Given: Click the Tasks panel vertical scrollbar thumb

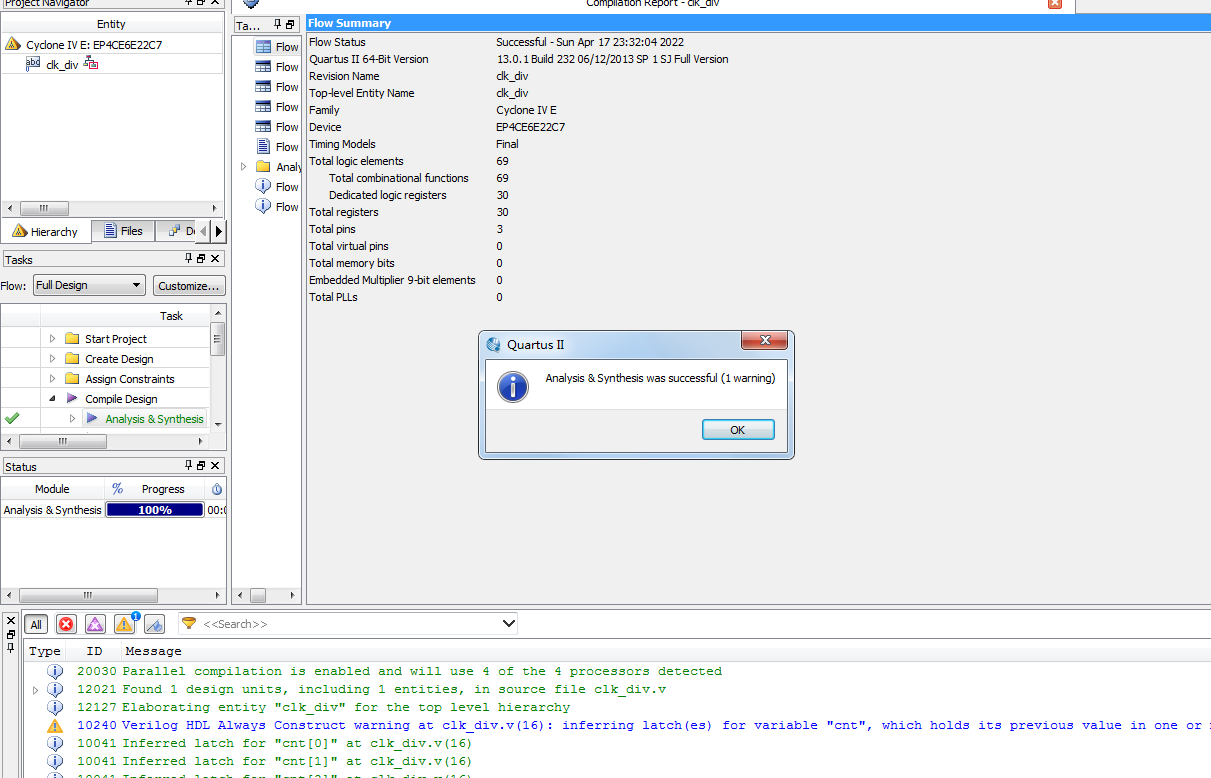Looking at the screenshot, I should tap(217, 339).
